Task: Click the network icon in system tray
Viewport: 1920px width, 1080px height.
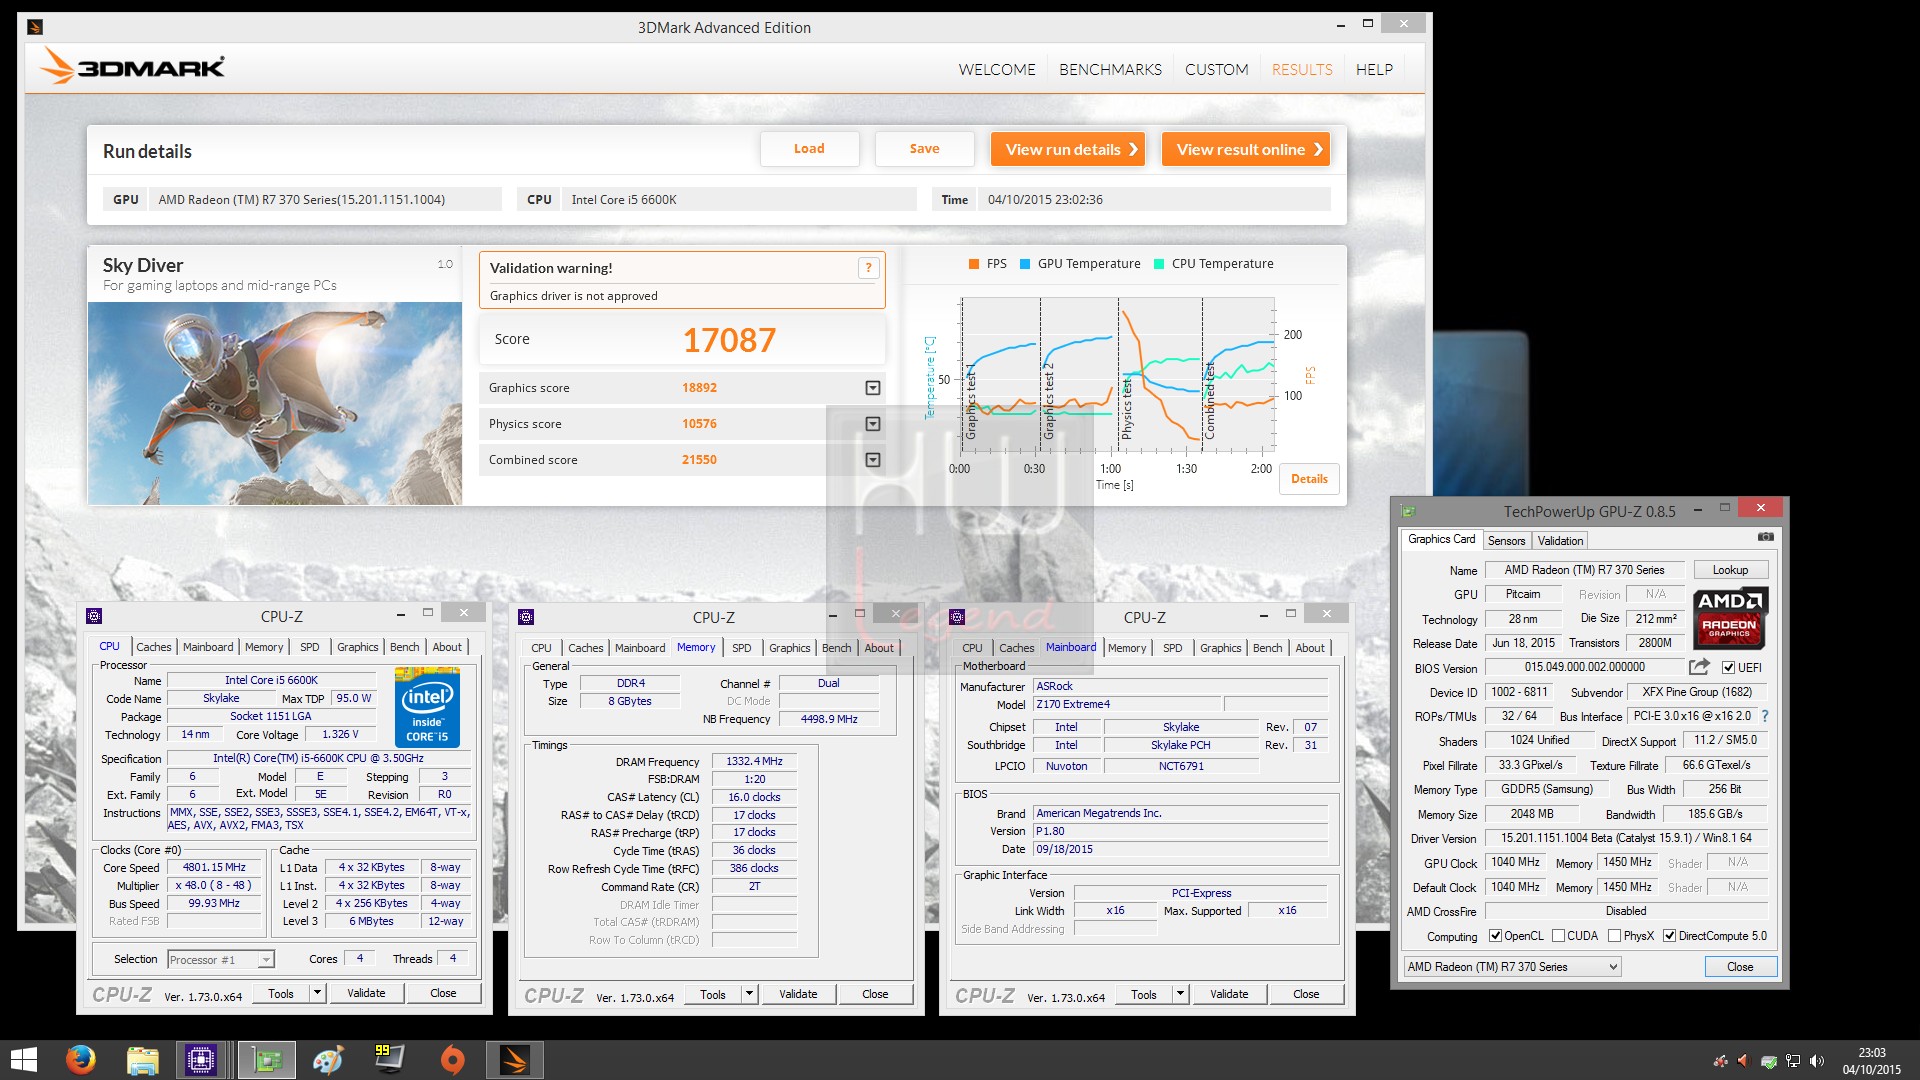Action: (x=1793, y=1061)
